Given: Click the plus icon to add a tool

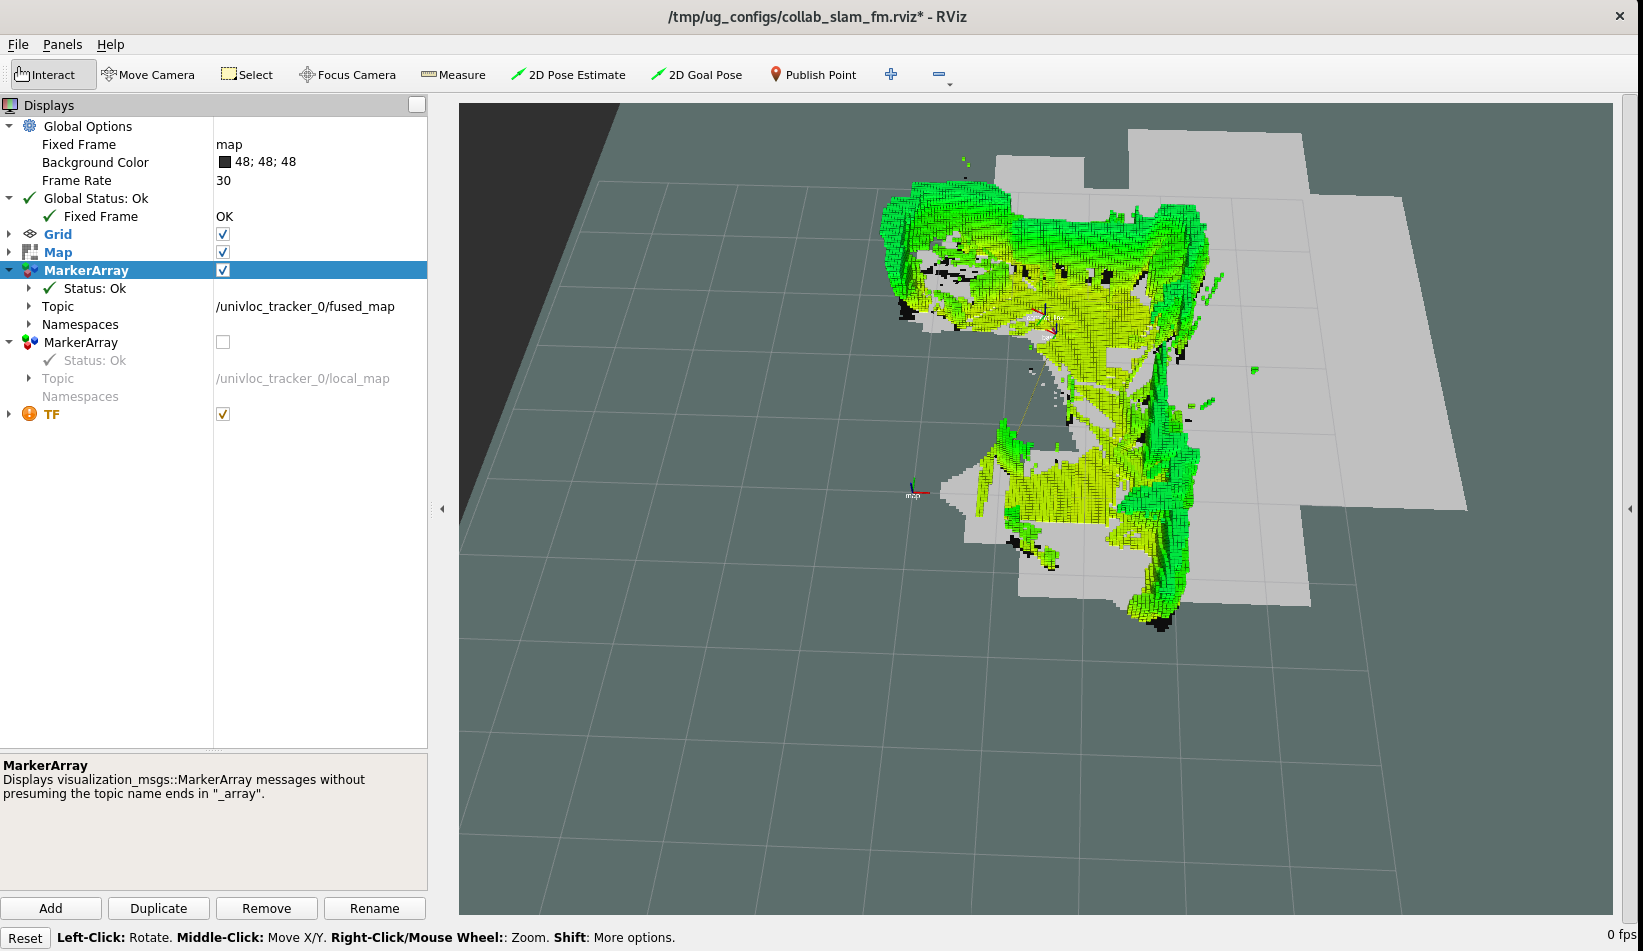Looking at the screenshot, I should 891,75.
